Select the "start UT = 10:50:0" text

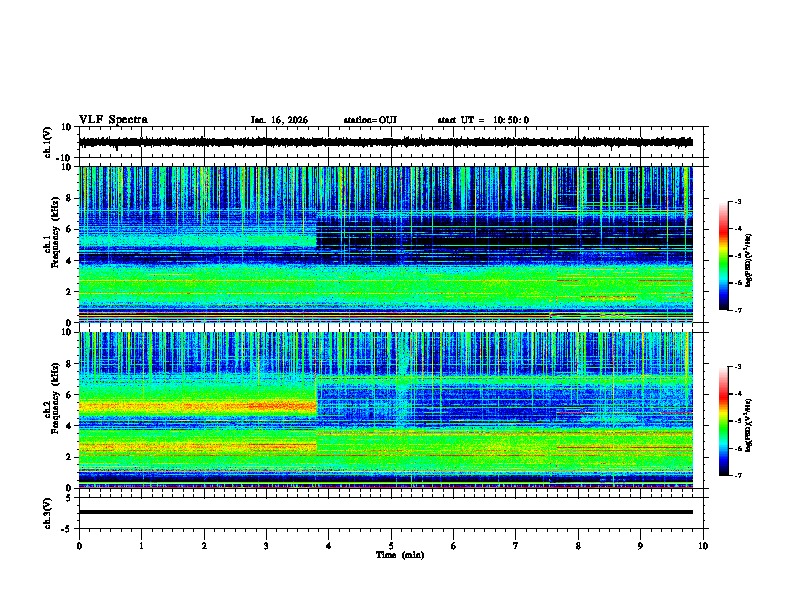point(483,120)
